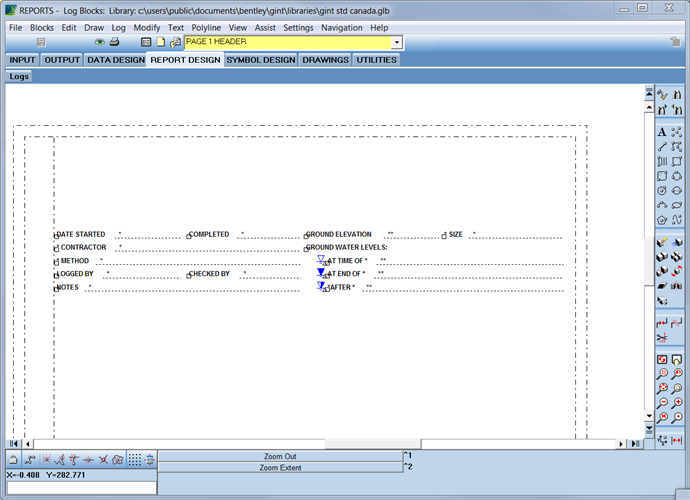Open the UTILITIES tab

[376, 60]
